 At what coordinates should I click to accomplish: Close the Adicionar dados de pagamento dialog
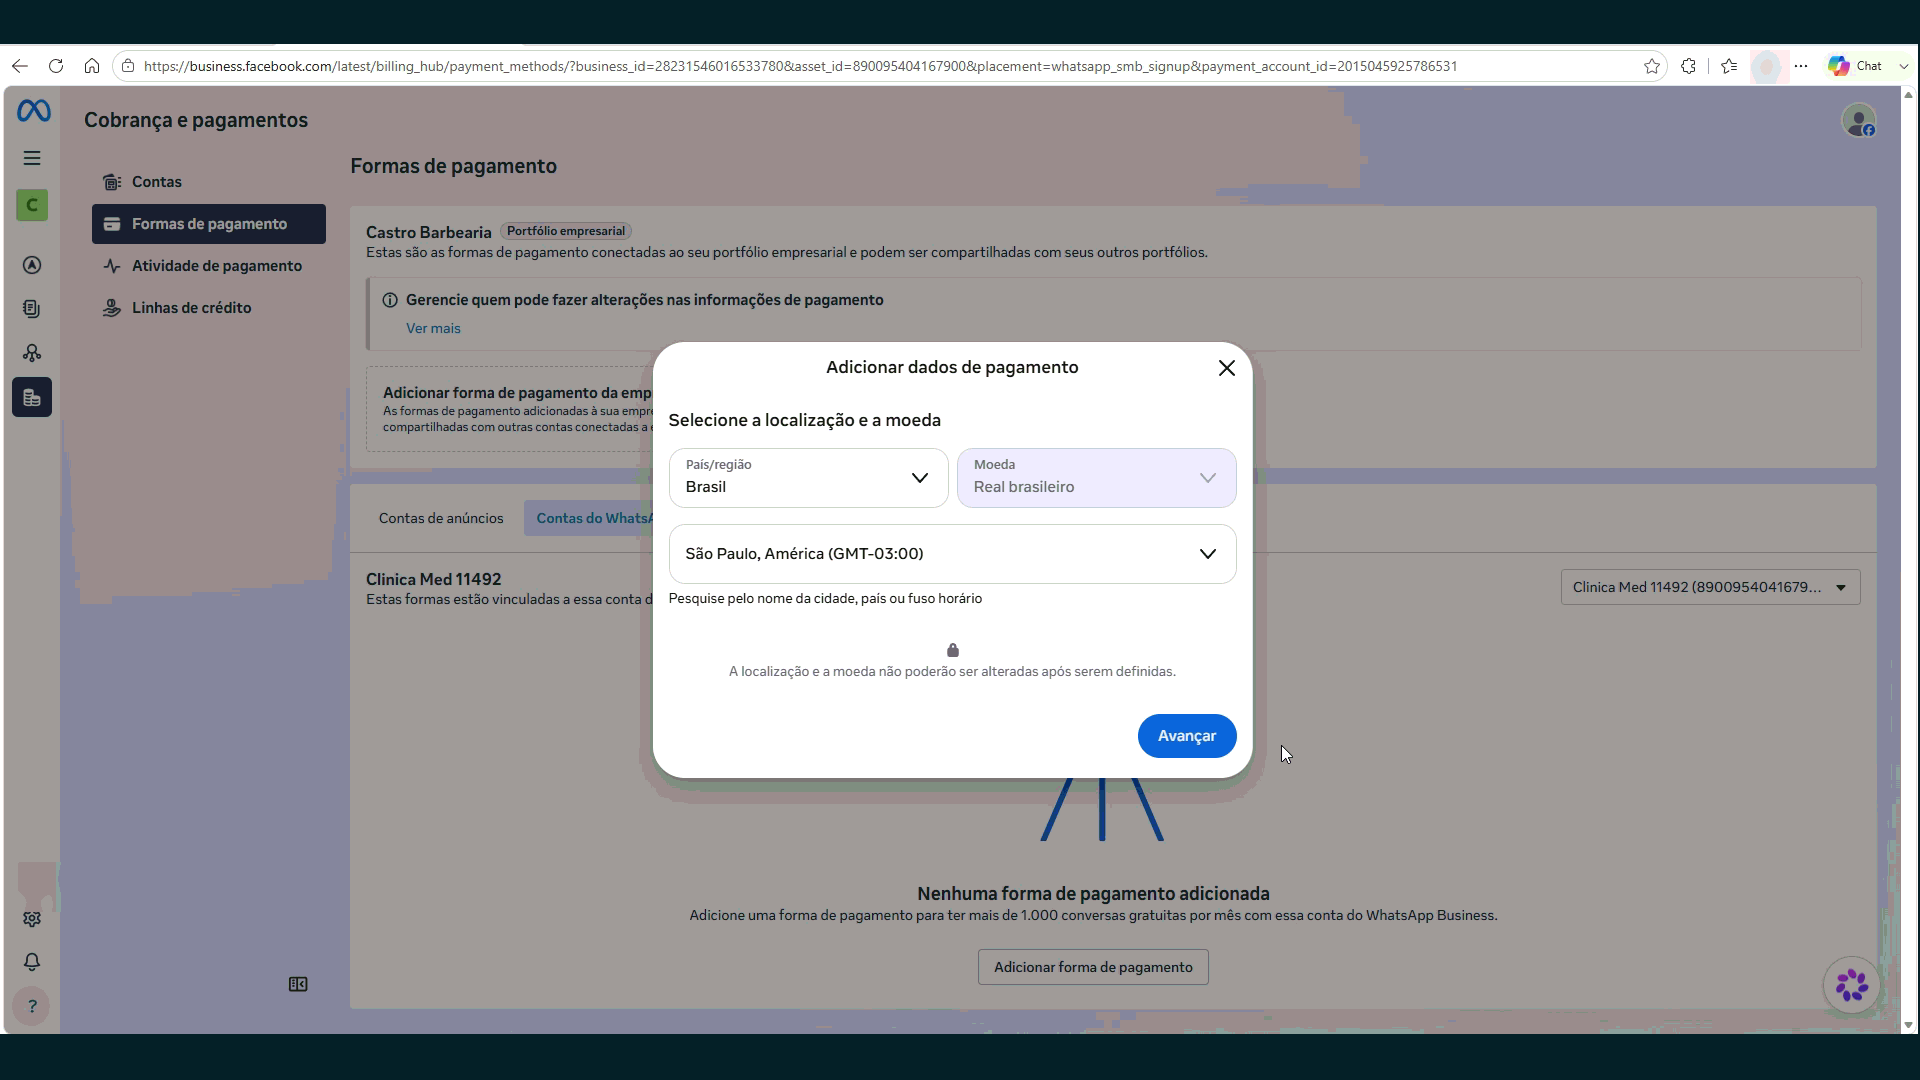(x=1227, y=368)
